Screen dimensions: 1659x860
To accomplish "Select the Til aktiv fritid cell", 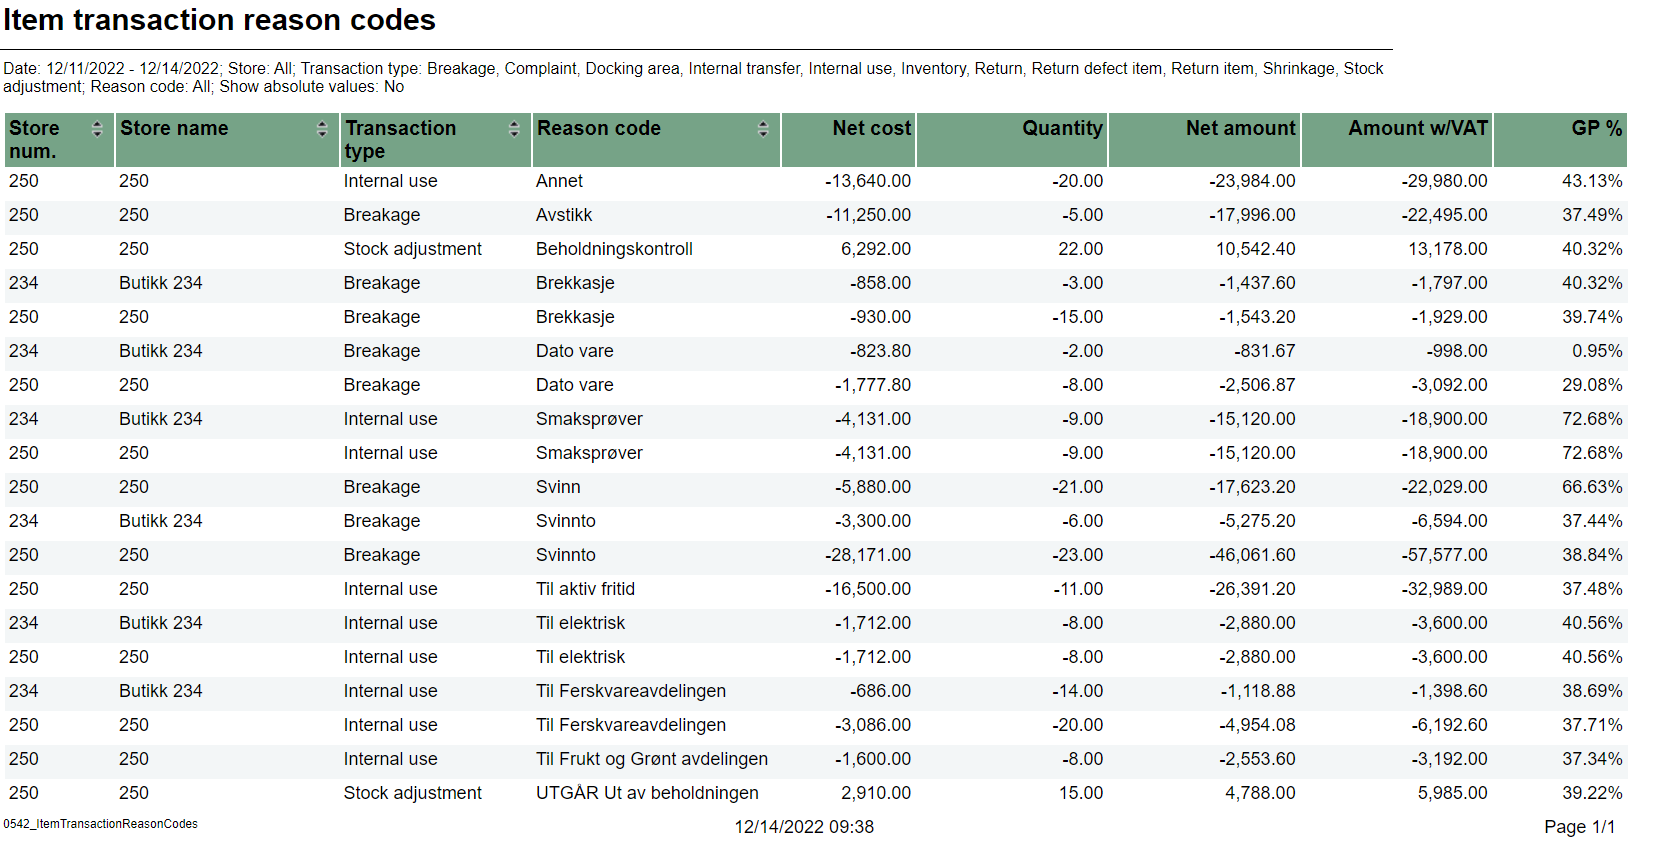I will pos(585,589).
